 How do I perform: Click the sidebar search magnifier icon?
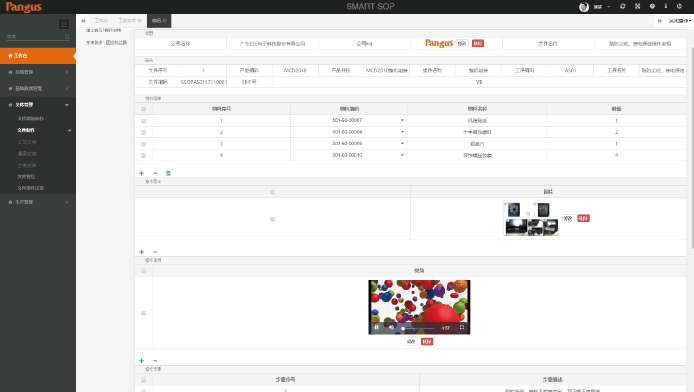click(67, 37)
